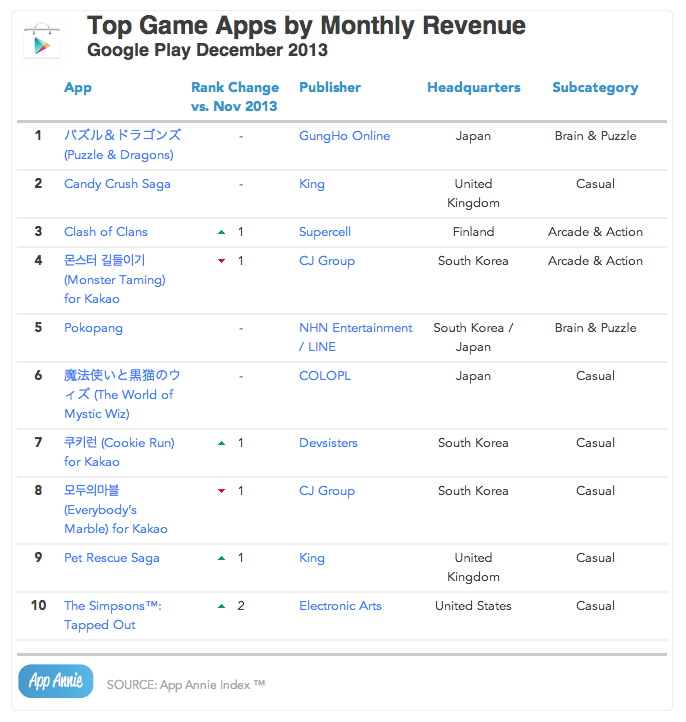Click red down arrow for Everybody's Marble
686x722 pixels.
click(221, 491)
